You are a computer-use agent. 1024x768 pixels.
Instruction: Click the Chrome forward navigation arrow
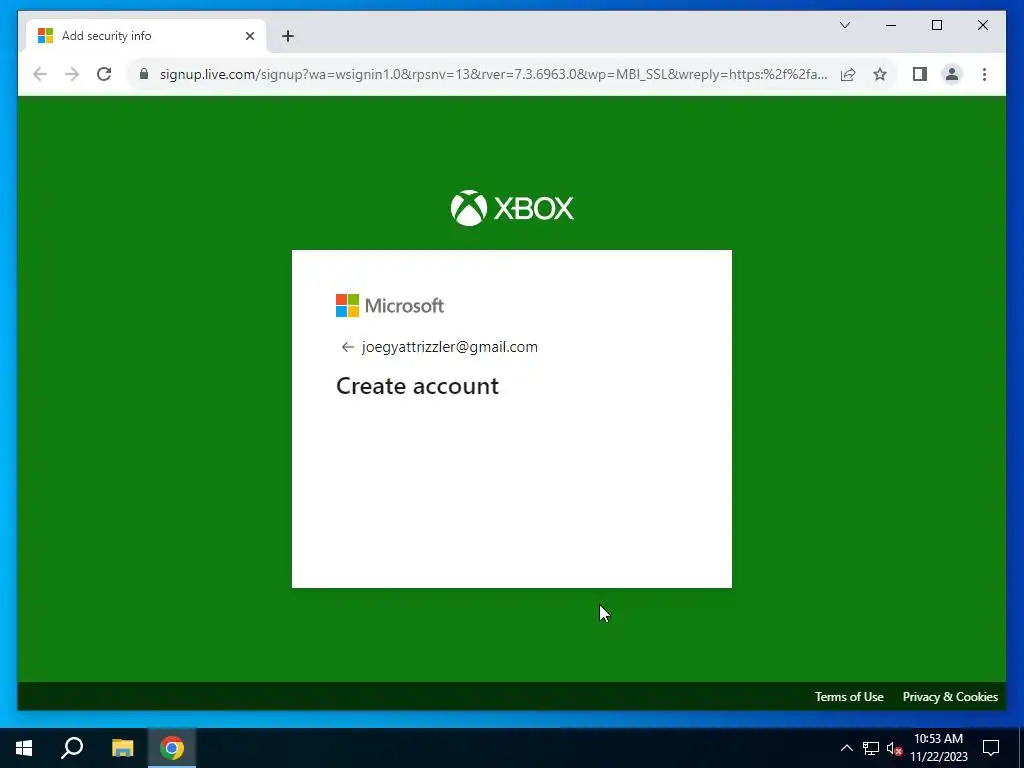pos(72,74)
